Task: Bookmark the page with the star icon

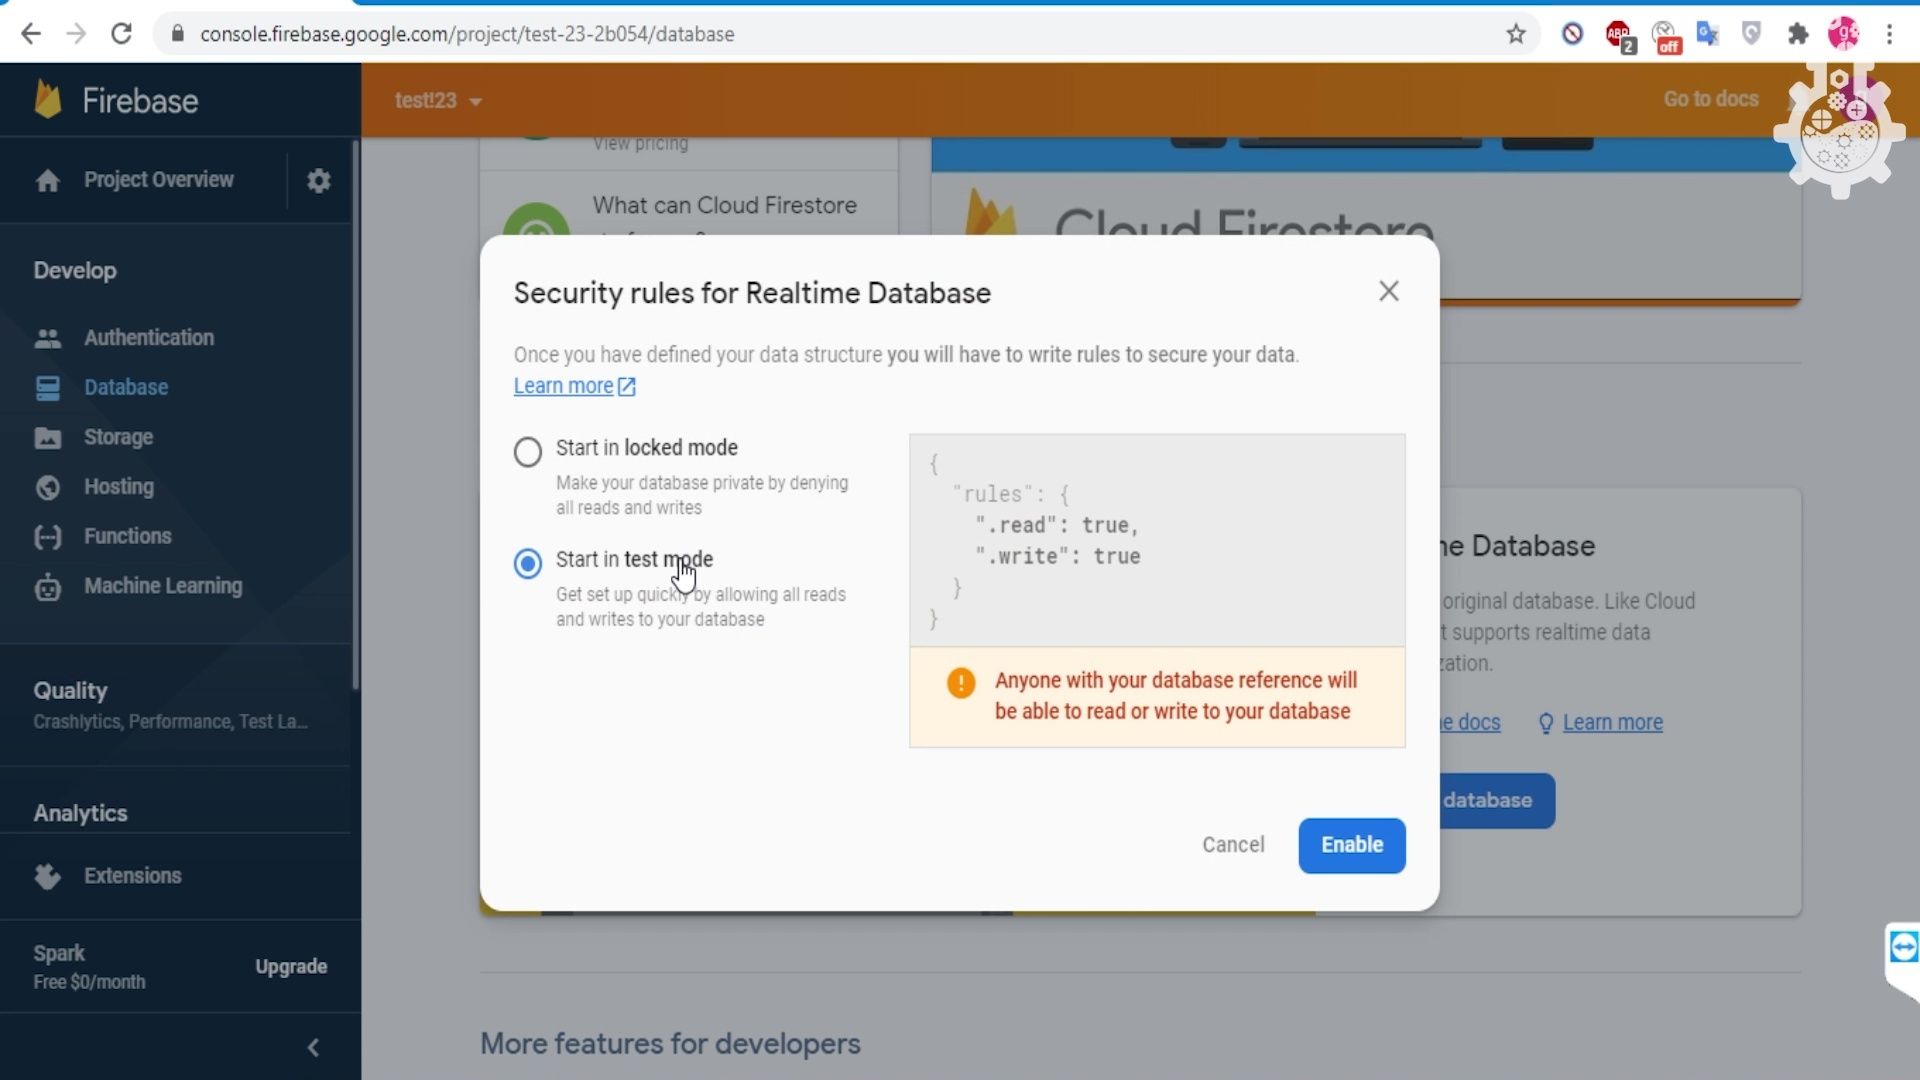Action: pos(1516,33)
